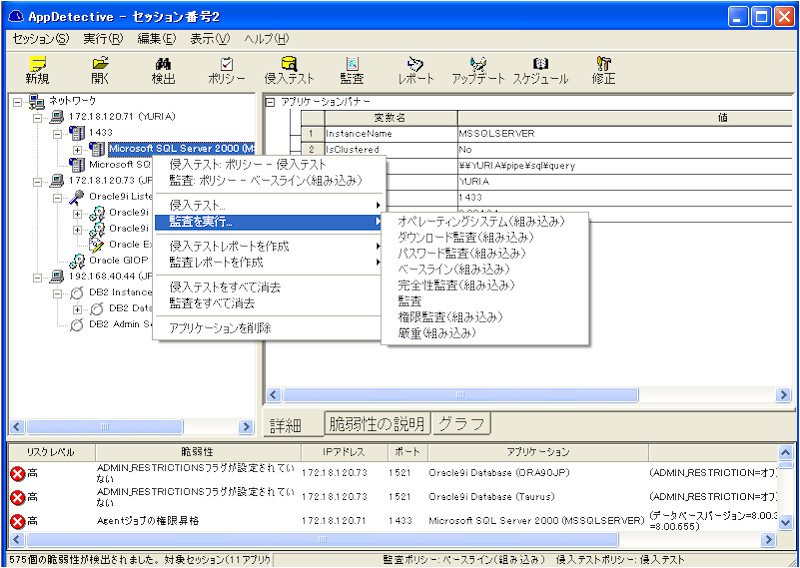800x568 pixels.
Task: Choose 監査レポートを作成 in context menu
Action: (268, 262)
